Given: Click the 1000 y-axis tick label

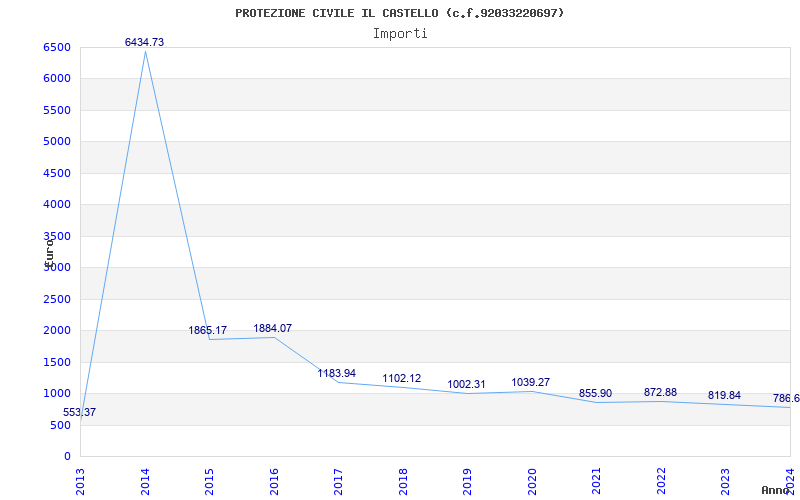Looking at the screenshot, I should [x=57, y=393].
